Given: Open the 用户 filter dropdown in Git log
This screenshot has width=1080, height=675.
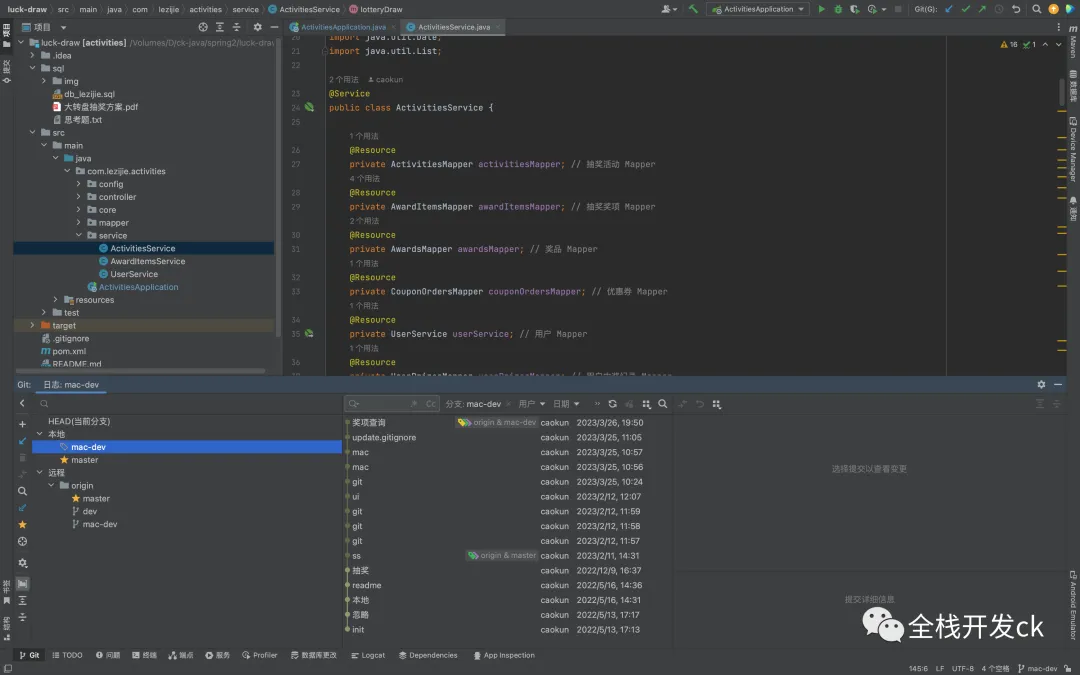Looking at the screenshot, I should [x=531, y=404].
